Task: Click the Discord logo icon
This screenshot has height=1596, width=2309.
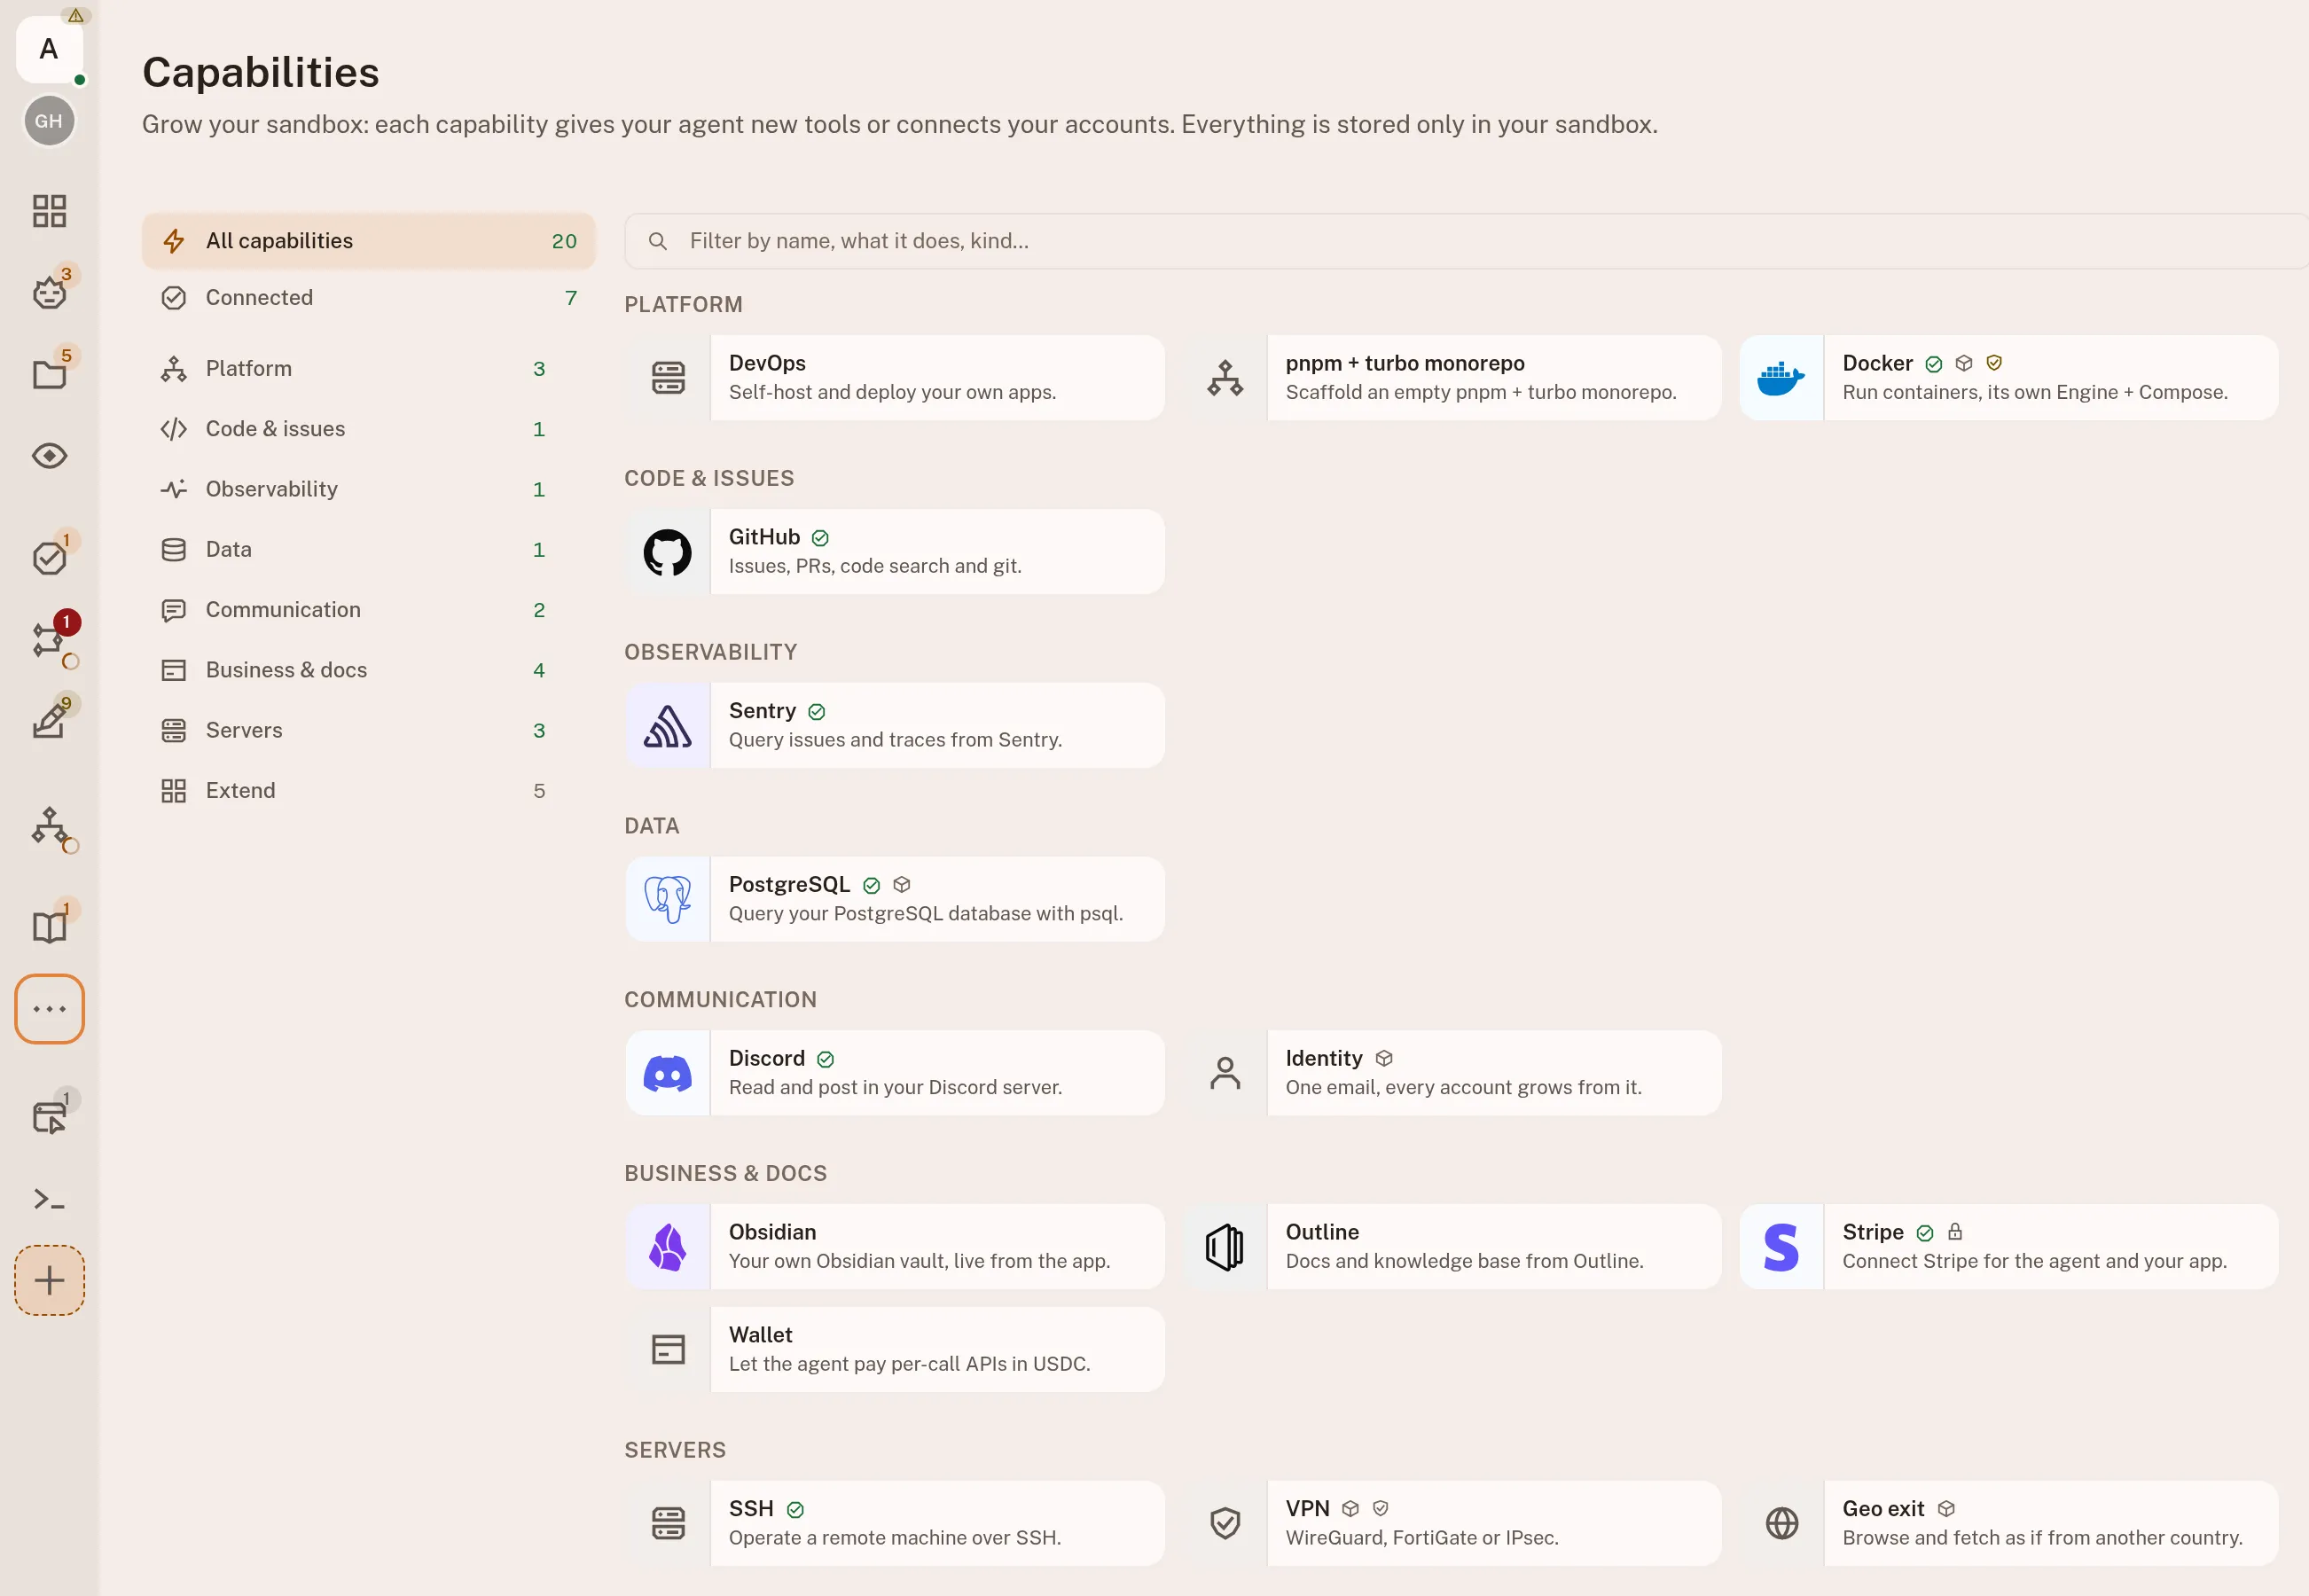Action: point(667,1073)
